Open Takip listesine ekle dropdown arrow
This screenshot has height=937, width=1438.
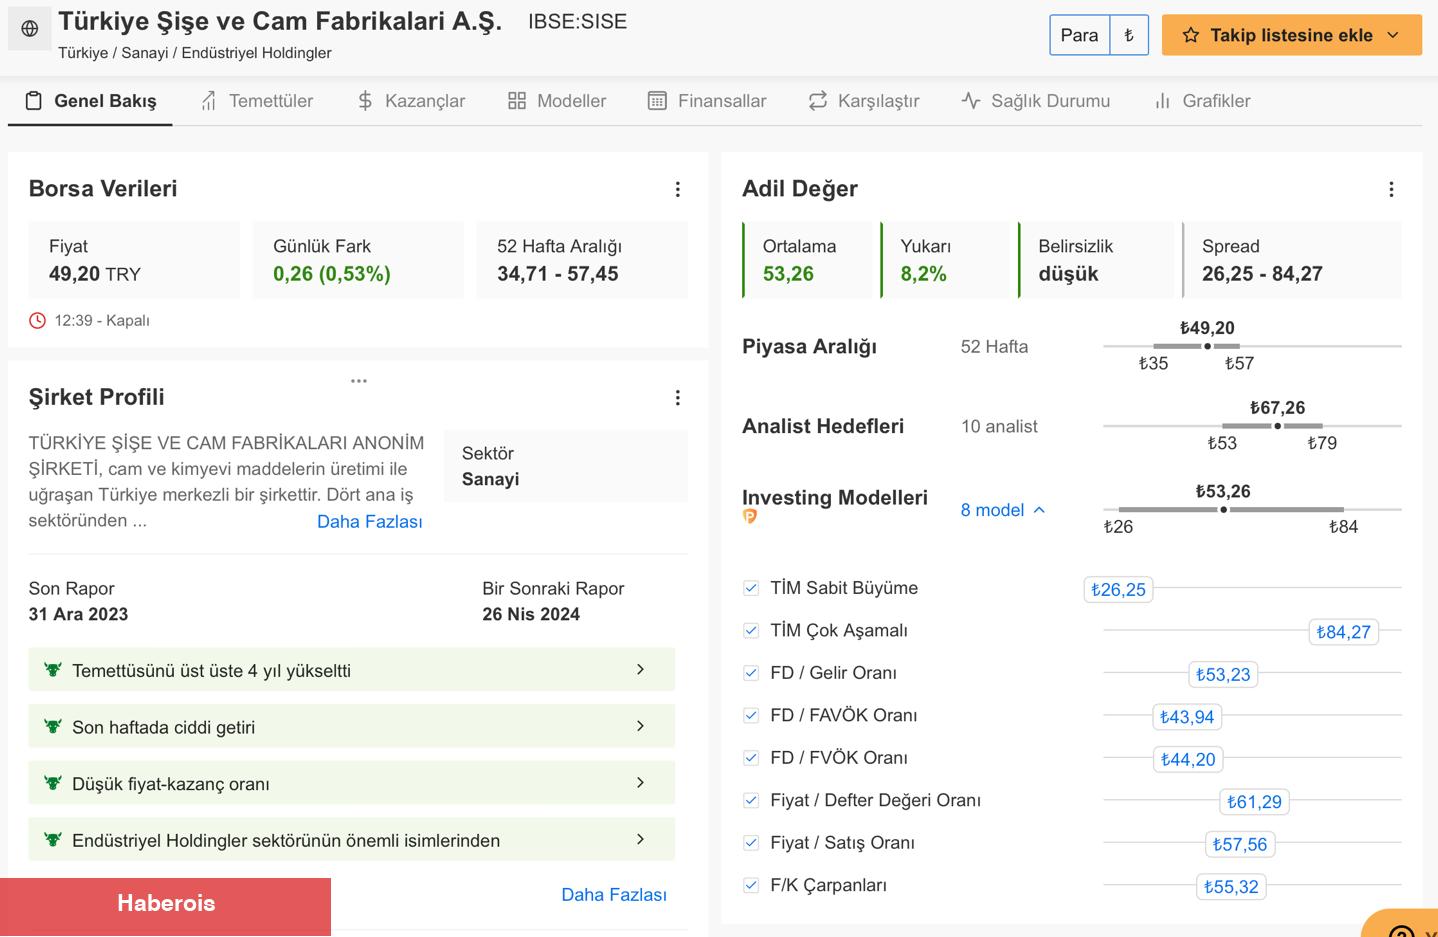click(x=1393, y=35)
